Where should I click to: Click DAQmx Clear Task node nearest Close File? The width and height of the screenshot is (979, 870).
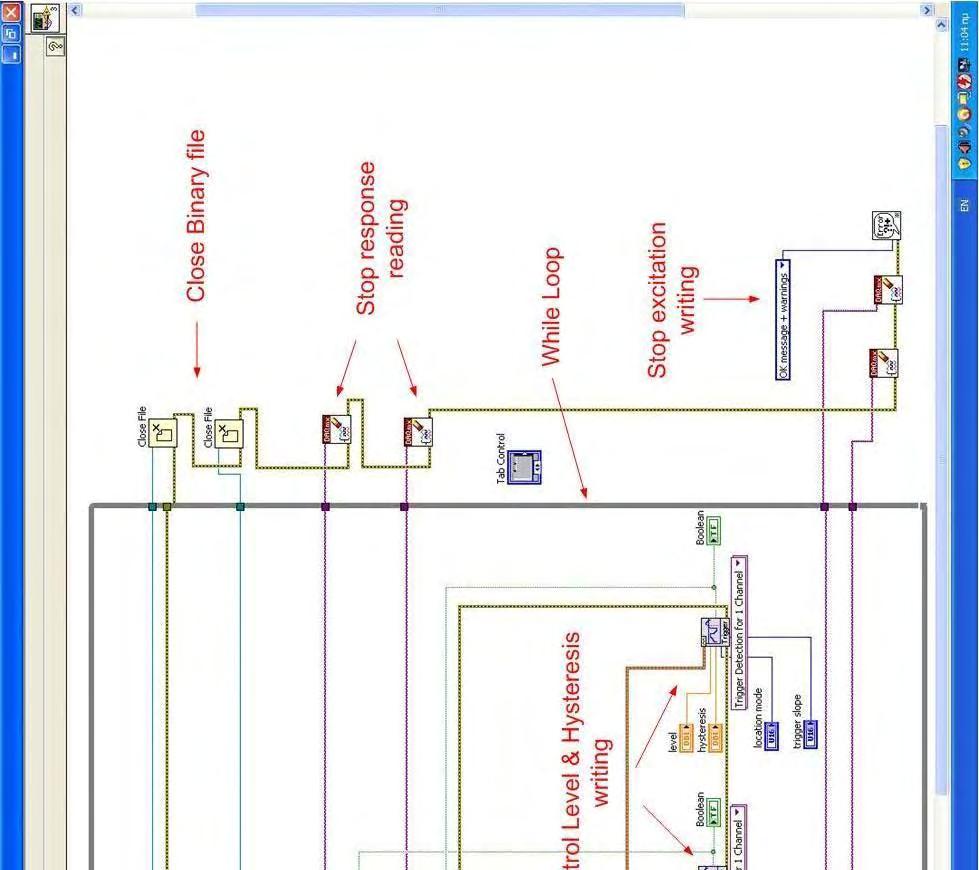tap(337, 429)
